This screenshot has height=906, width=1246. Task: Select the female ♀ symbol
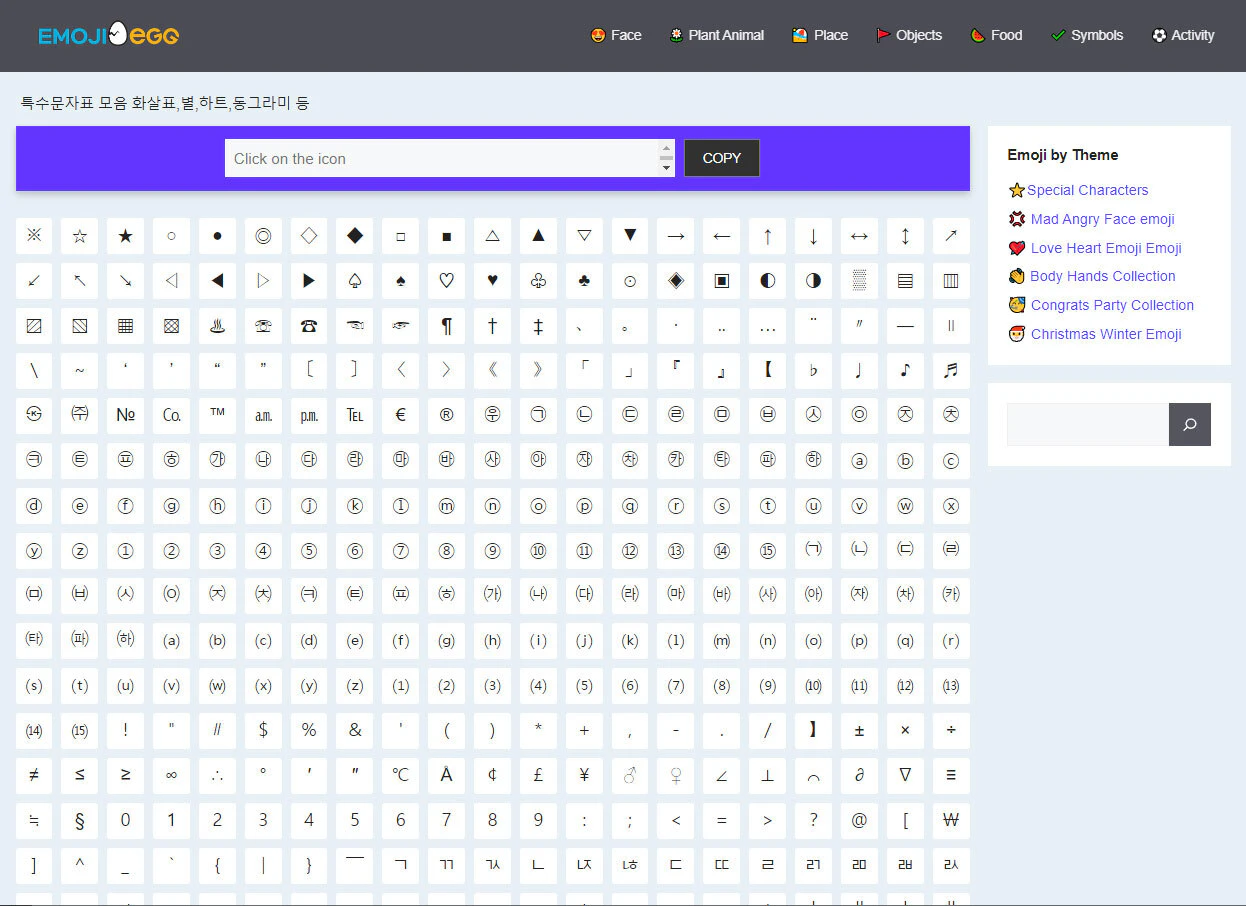[x=675, y=775]
